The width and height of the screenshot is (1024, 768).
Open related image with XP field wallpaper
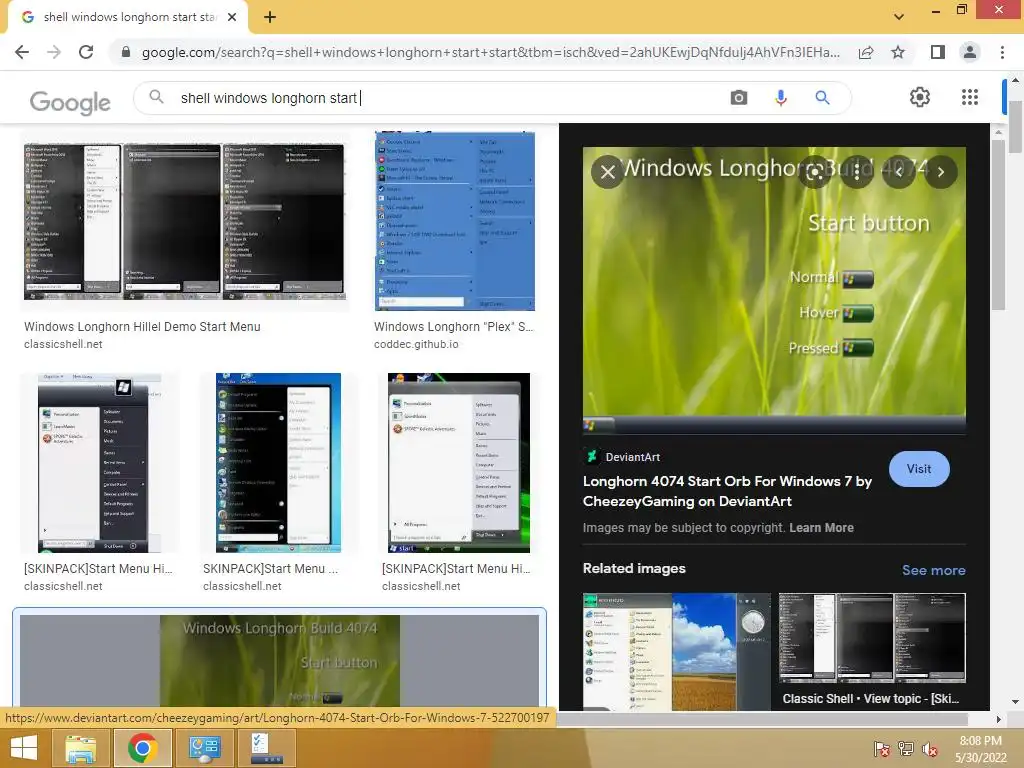(x=677, y=651)
